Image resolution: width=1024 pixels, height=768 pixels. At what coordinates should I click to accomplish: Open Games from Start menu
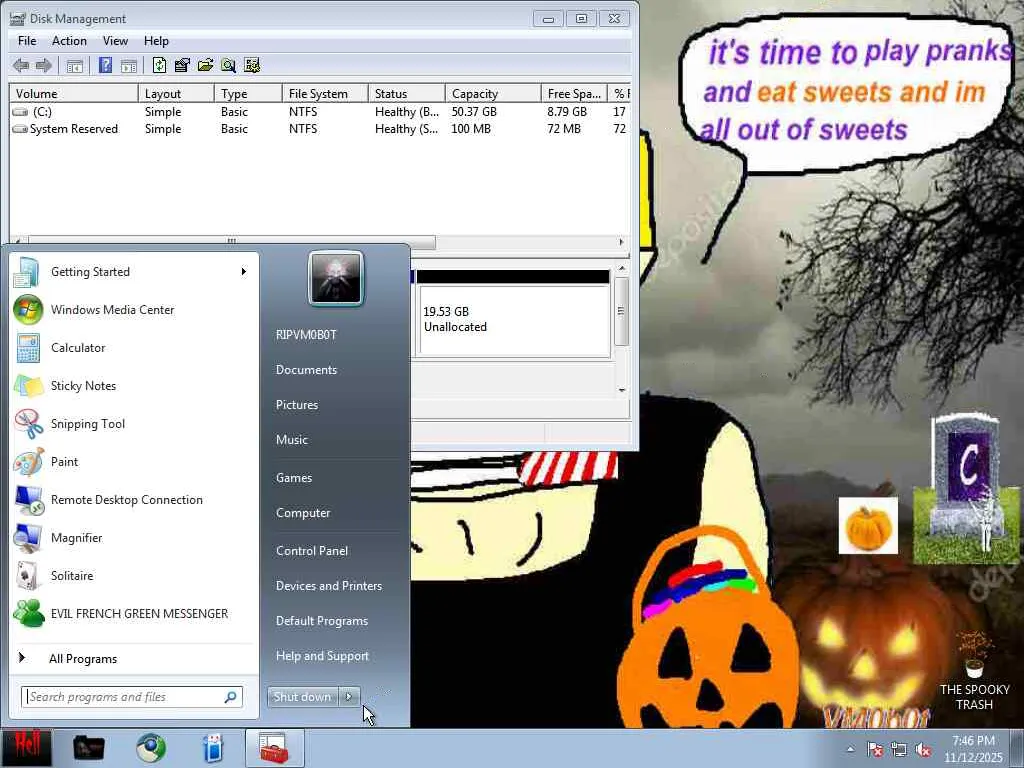pos(294,478)
